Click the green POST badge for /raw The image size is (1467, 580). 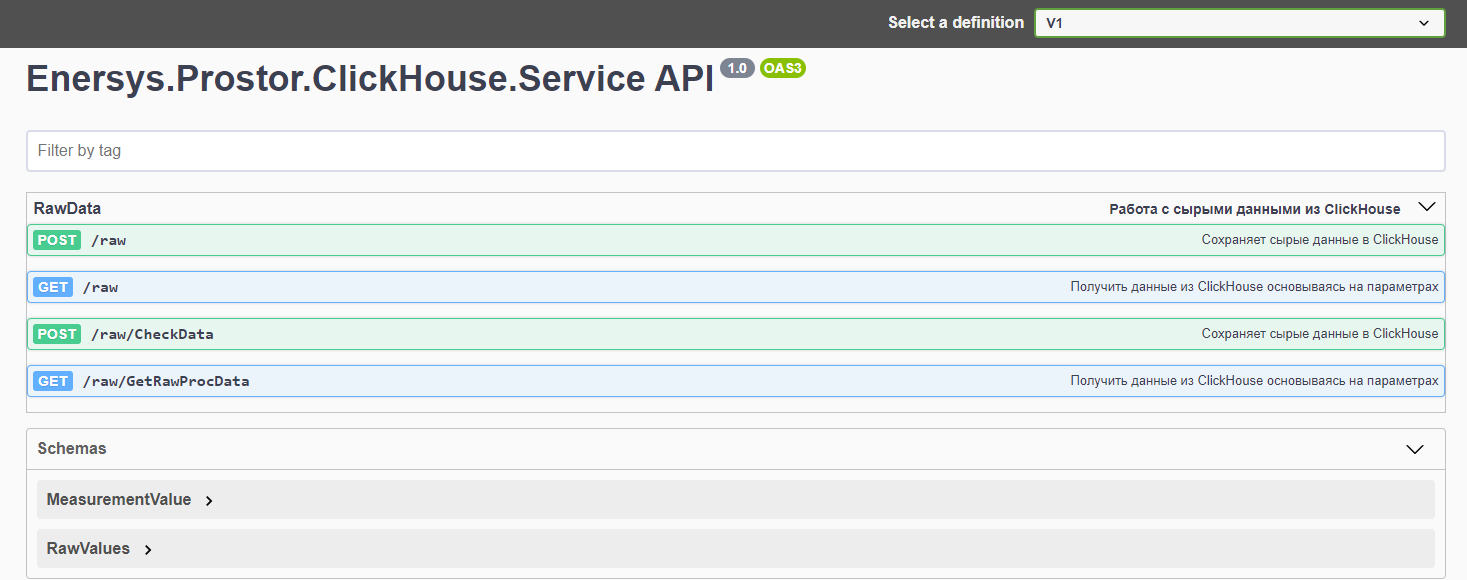[57, 240]
